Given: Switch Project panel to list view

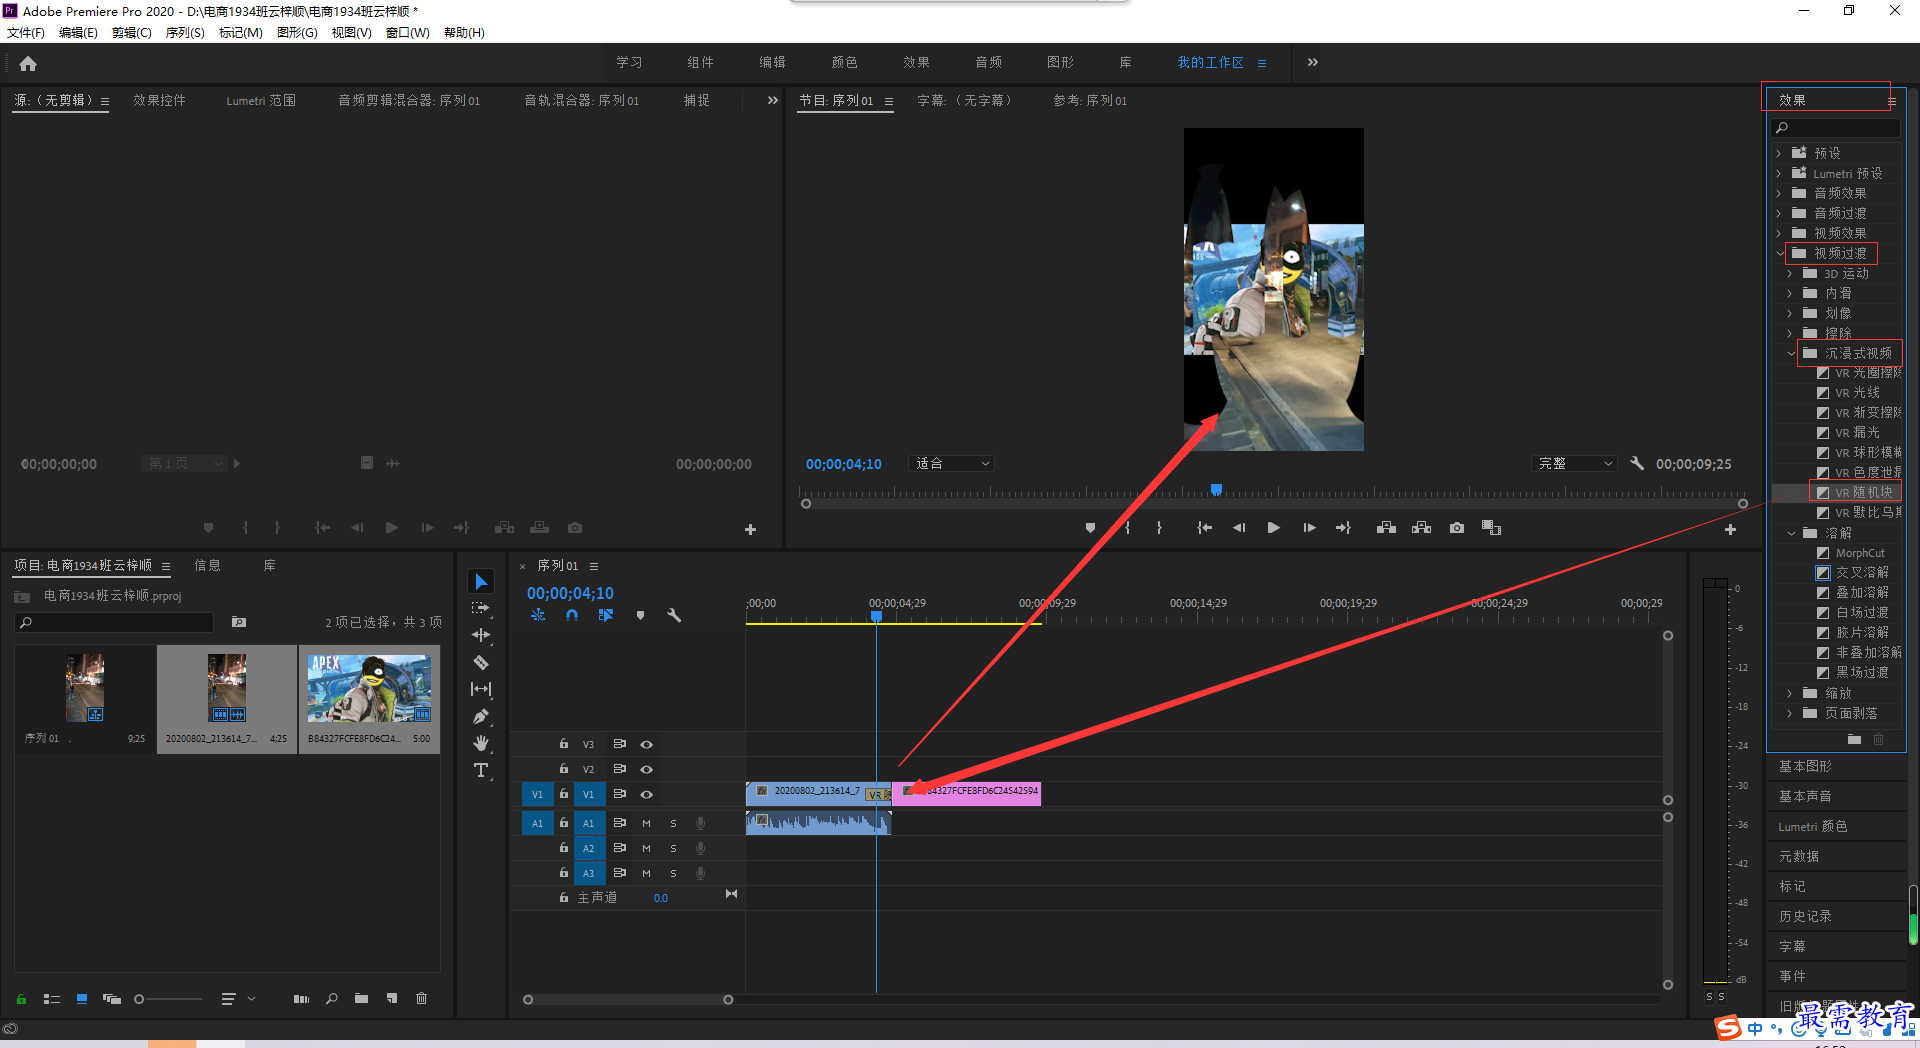Looking at the screenshot, I should tap(52, 999).
